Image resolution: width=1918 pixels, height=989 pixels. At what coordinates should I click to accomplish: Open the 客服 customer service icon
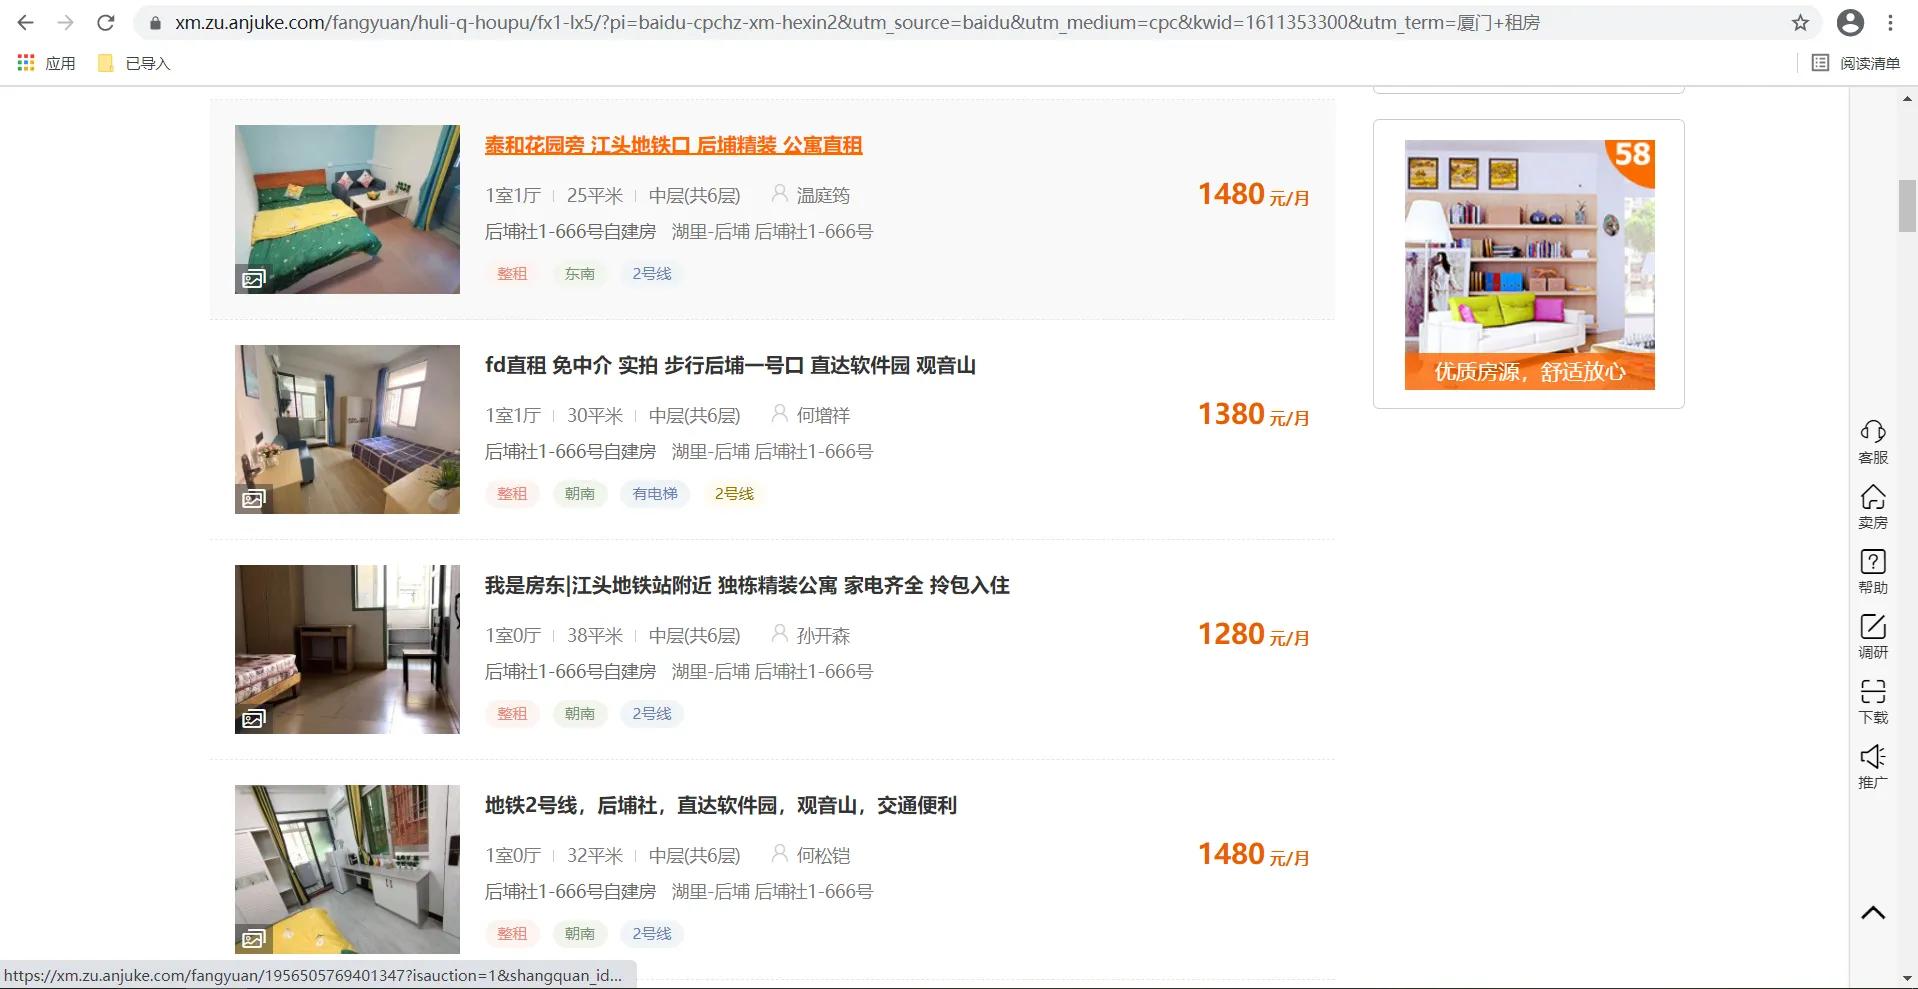pos(1872,442)
